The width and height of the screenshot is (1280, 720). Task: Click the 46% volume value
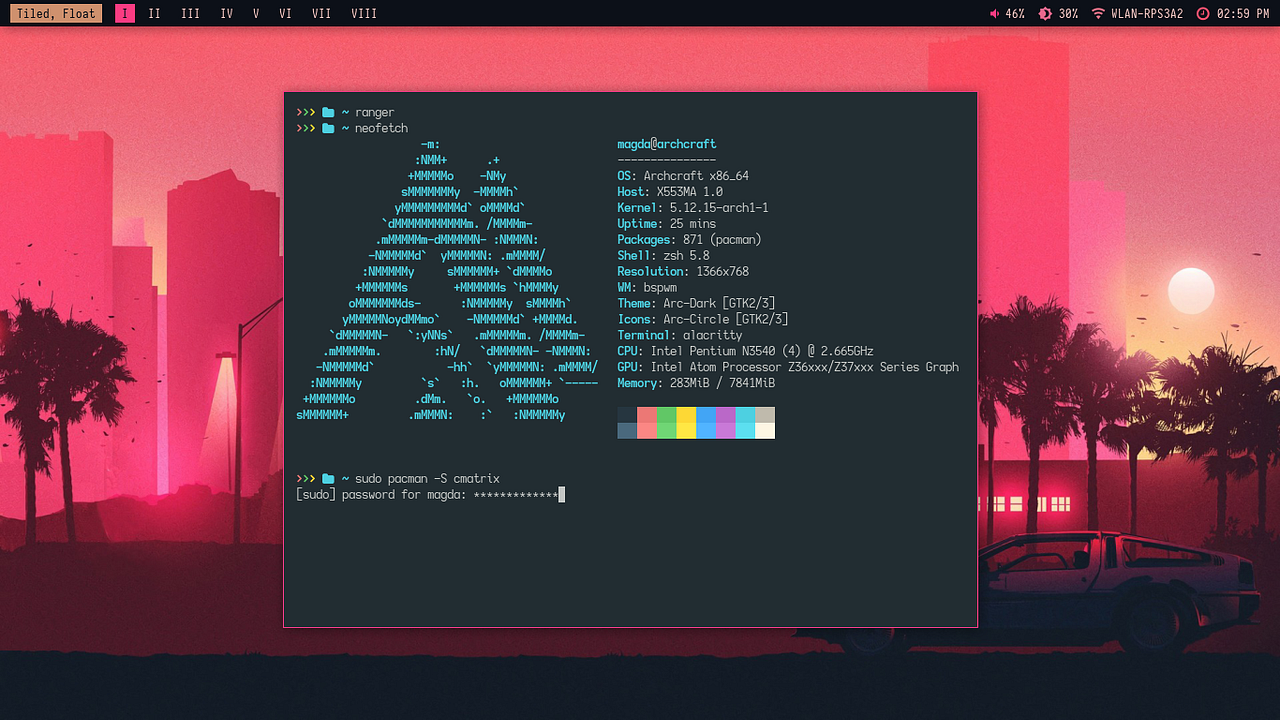click(1015, 14)
